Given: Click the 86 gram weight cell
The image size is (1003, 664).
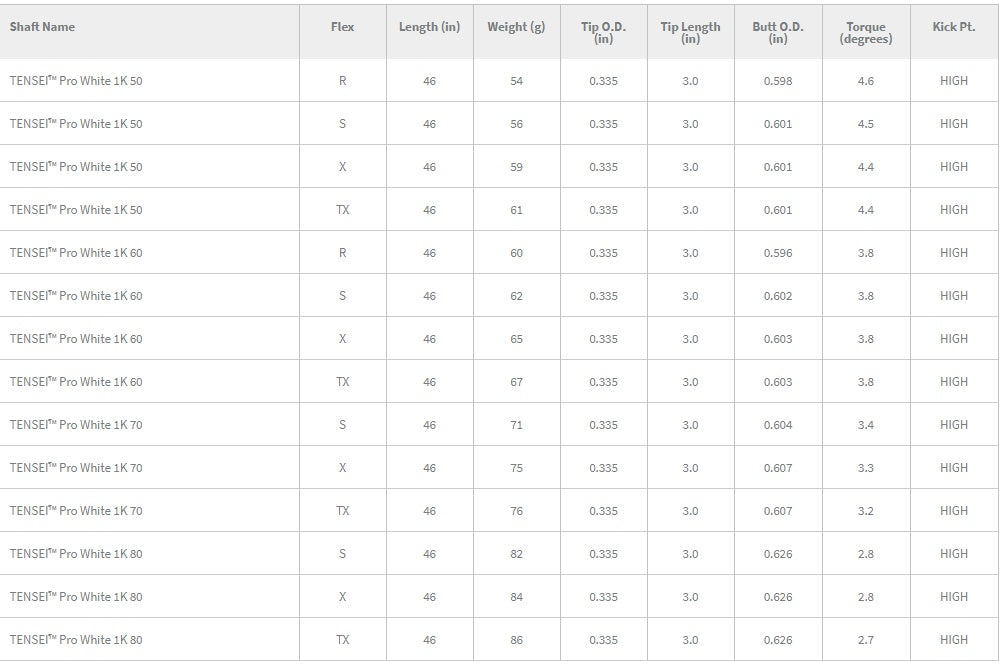Looking at the screenshot, I should (x=516, y=640).
